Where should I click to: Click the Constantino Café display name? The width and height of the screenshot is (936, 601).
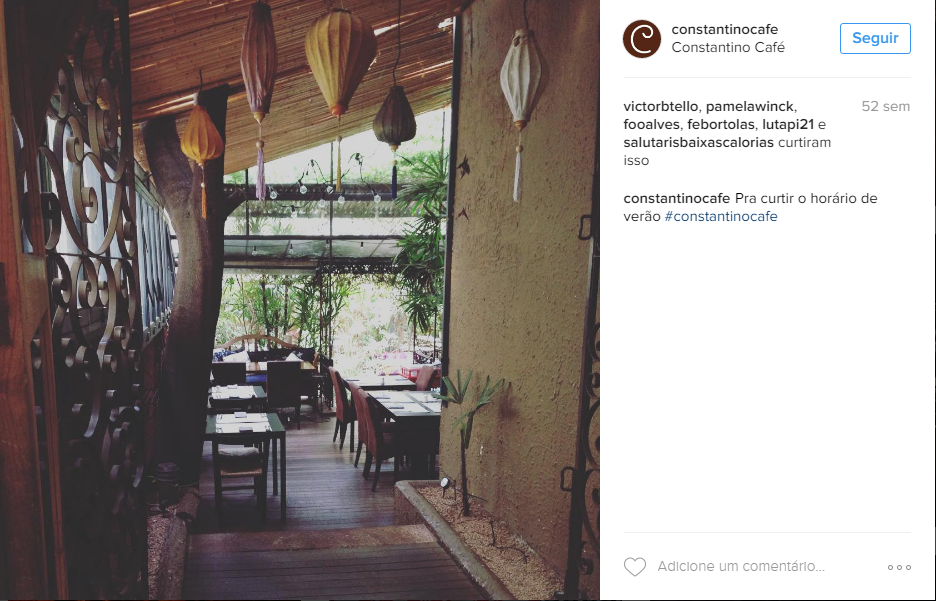(x=728, y=48)
